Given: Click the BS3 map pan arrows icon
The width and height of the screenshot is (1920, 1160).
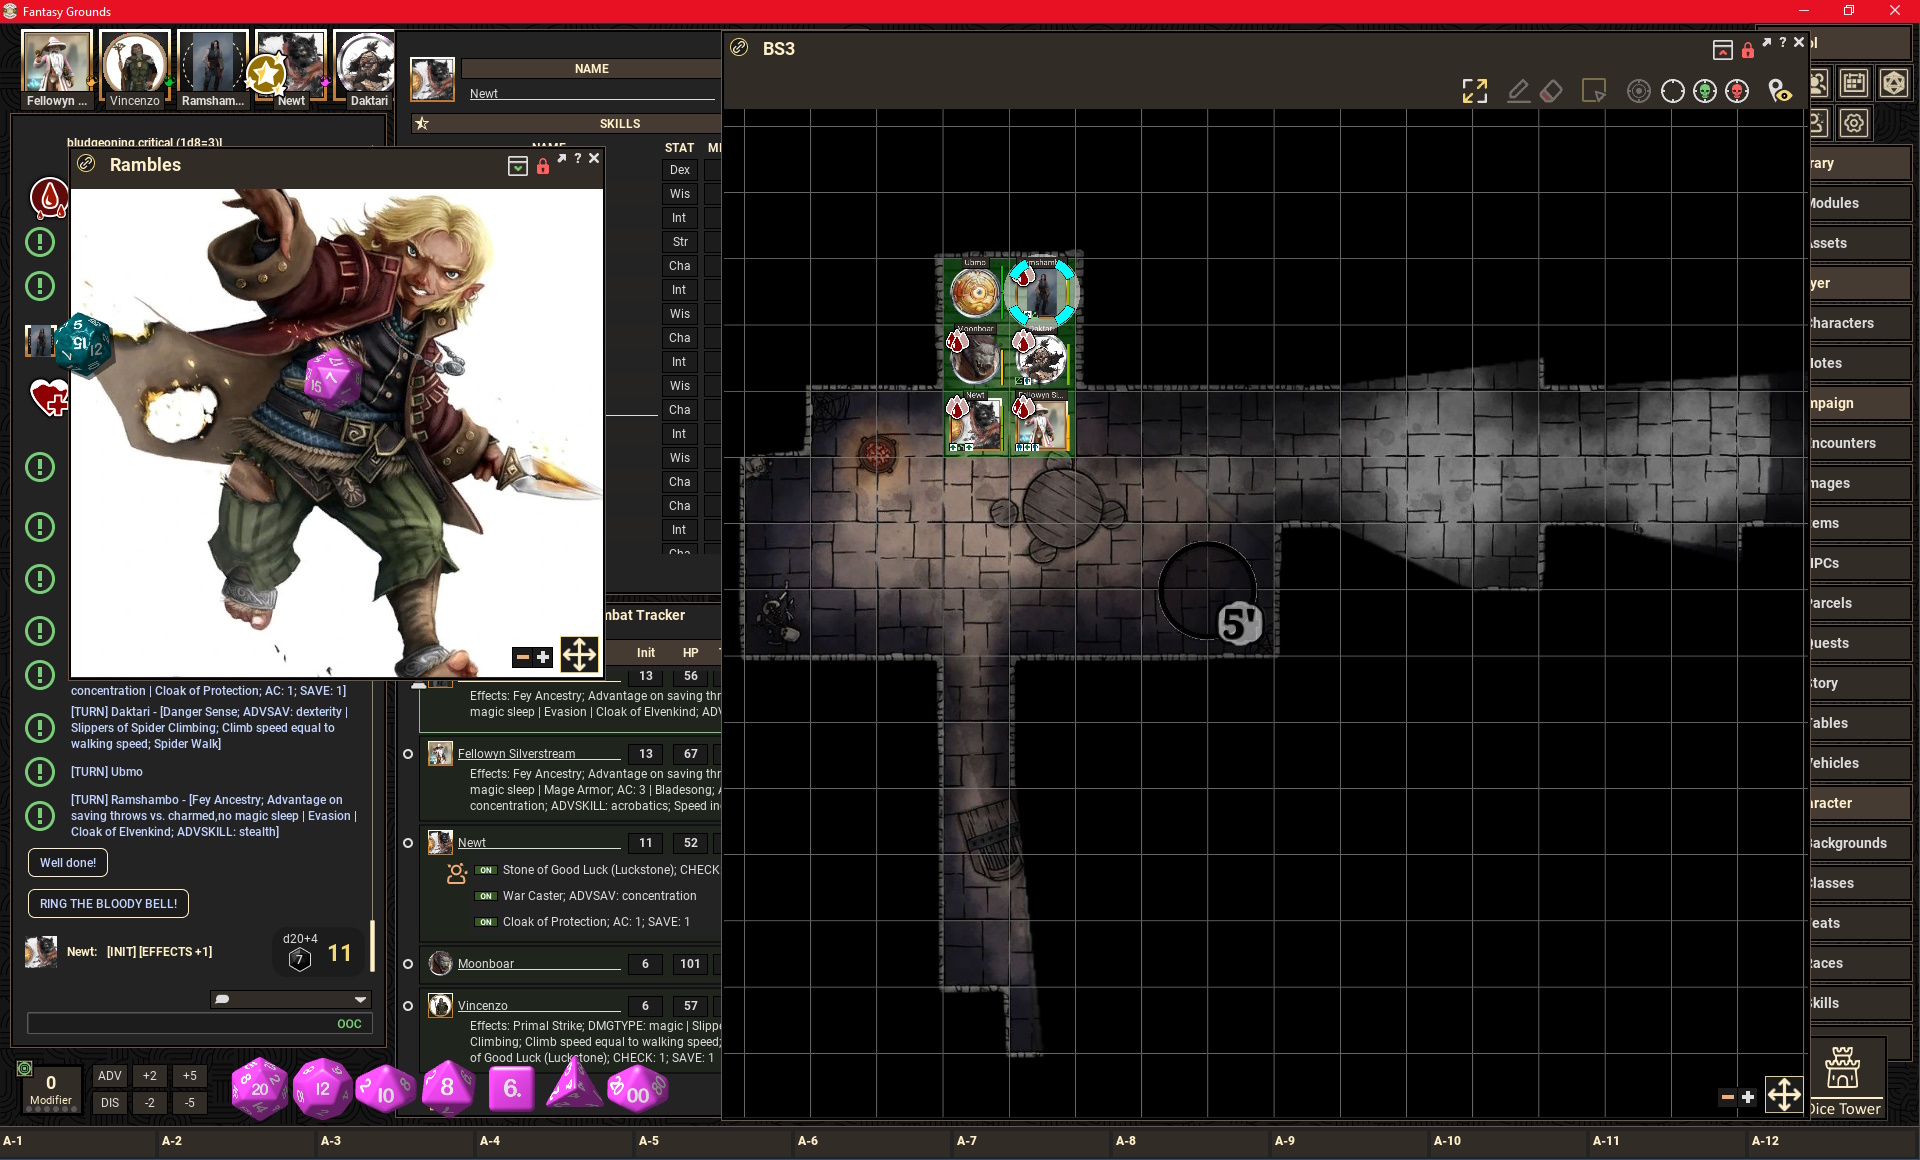Looking at the screenshot, I should coord(1784,1095).
